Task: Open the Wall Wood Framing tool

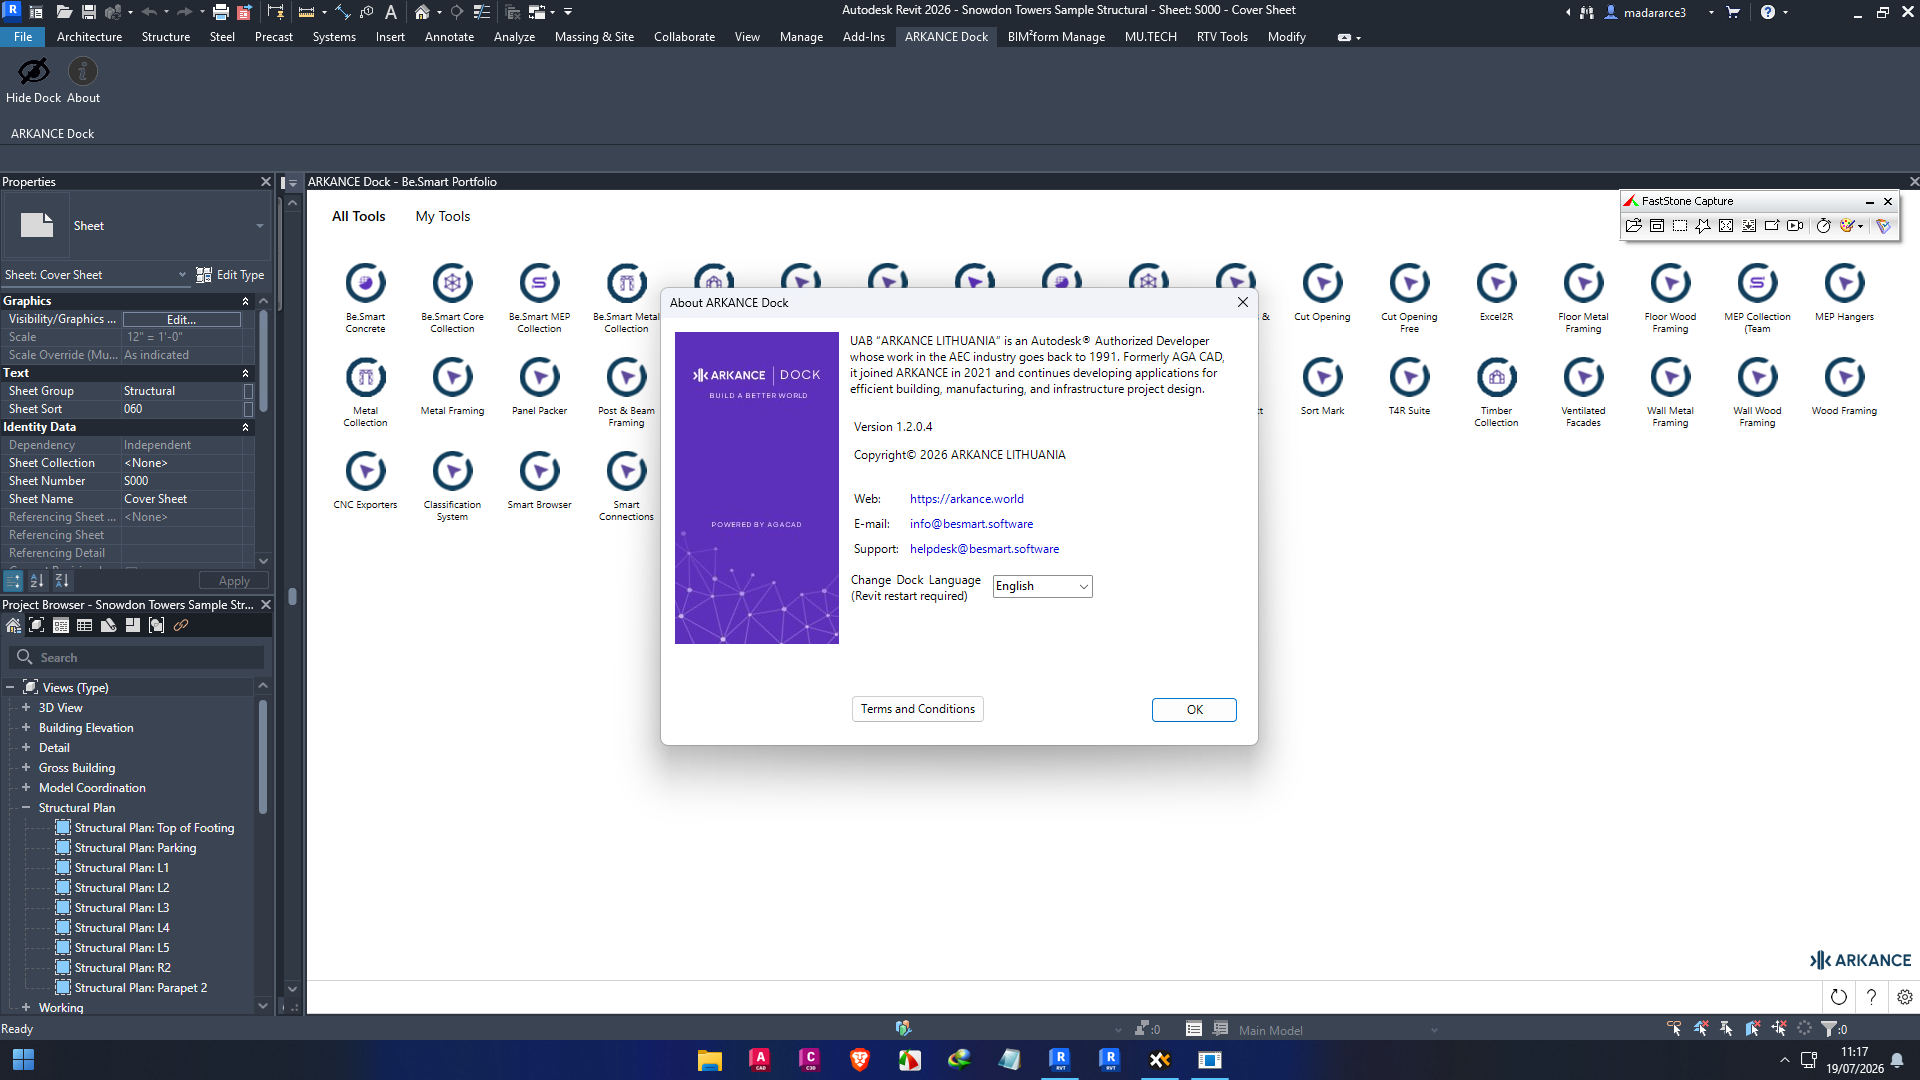Action: click(x=1757, y=391)
